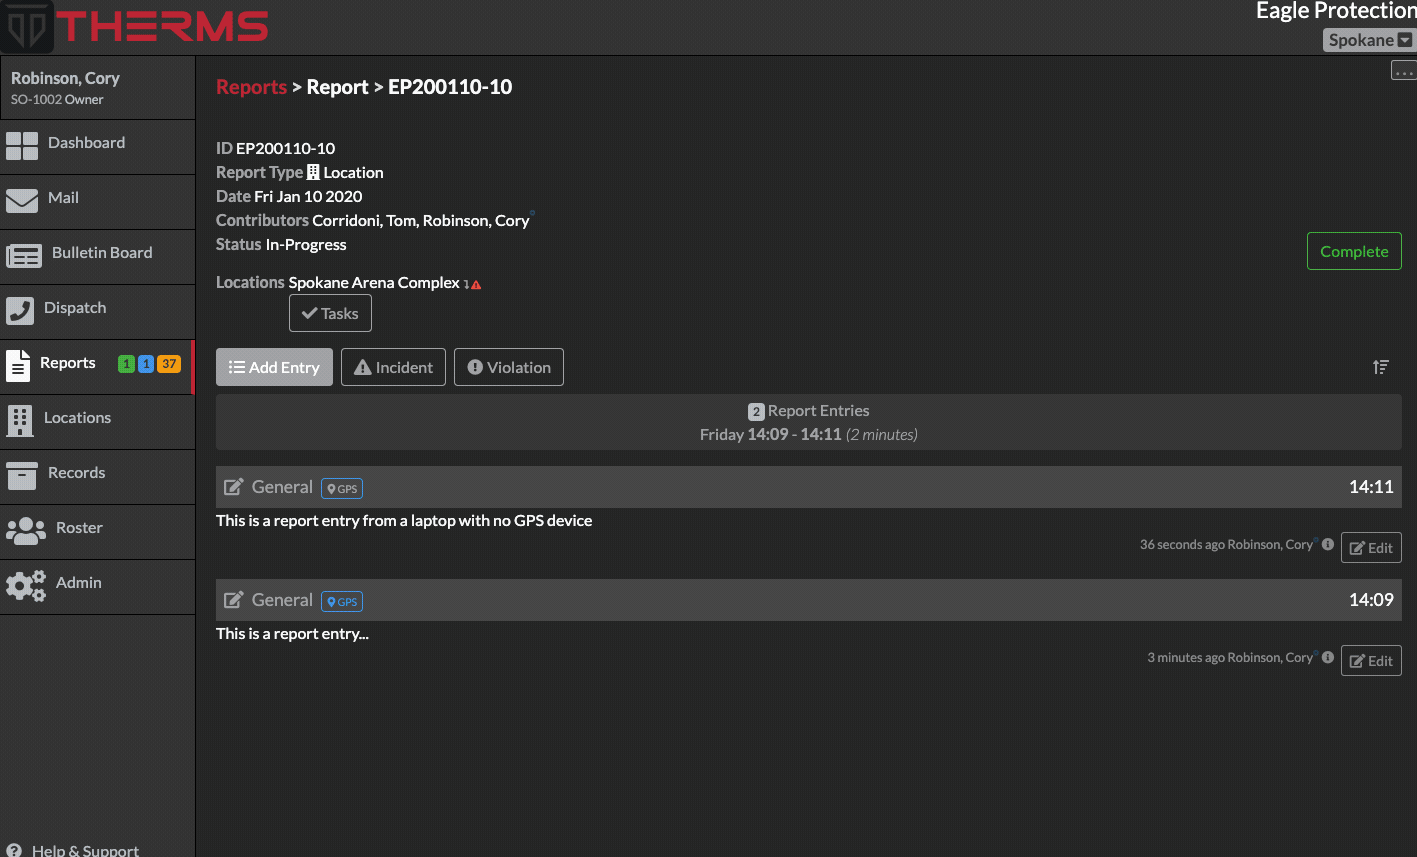
Task: Edit the 14:09 report entry
Action: point(1371,660)
